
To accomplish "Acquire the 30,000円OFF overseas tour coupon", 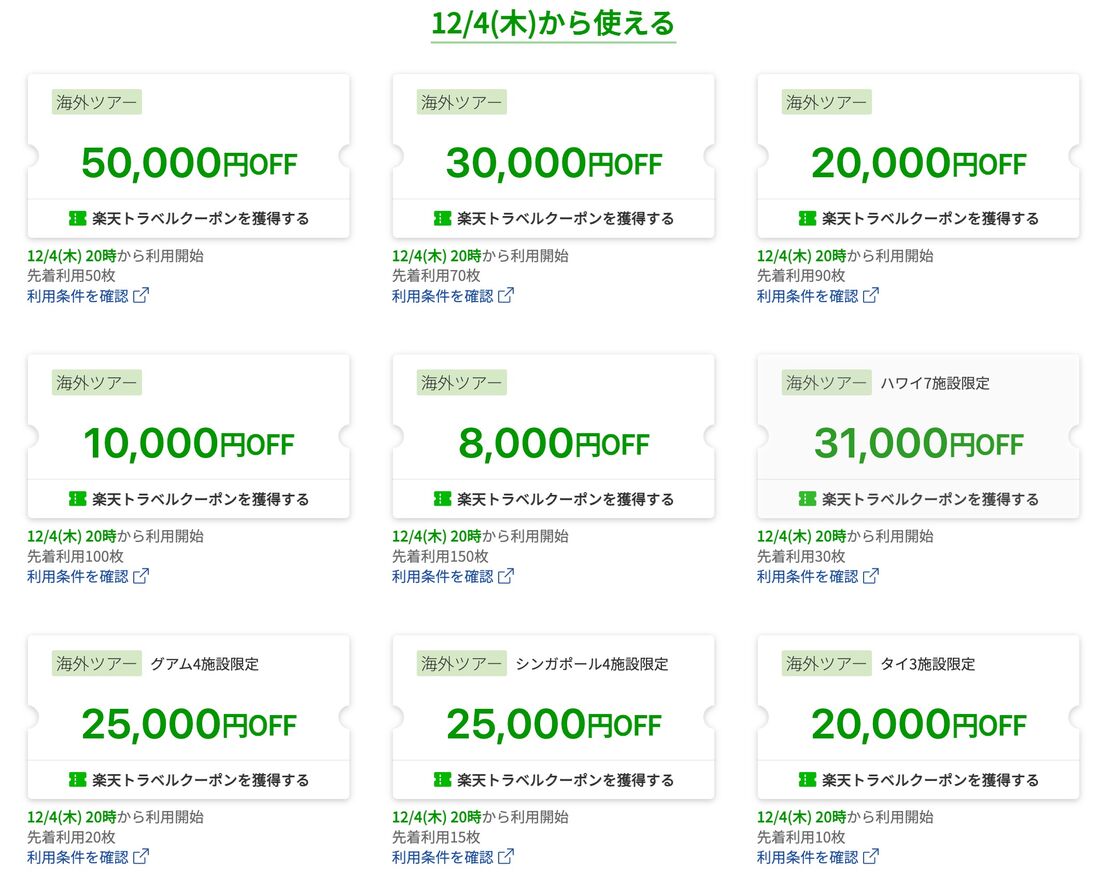I will (555, 217).
